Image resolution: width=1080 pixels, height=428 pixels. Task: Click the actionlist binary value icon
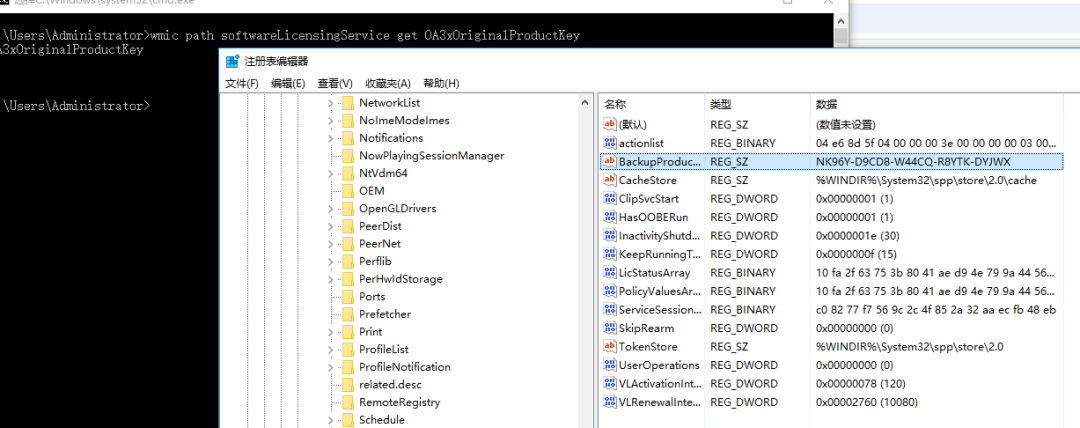[610, 143]
